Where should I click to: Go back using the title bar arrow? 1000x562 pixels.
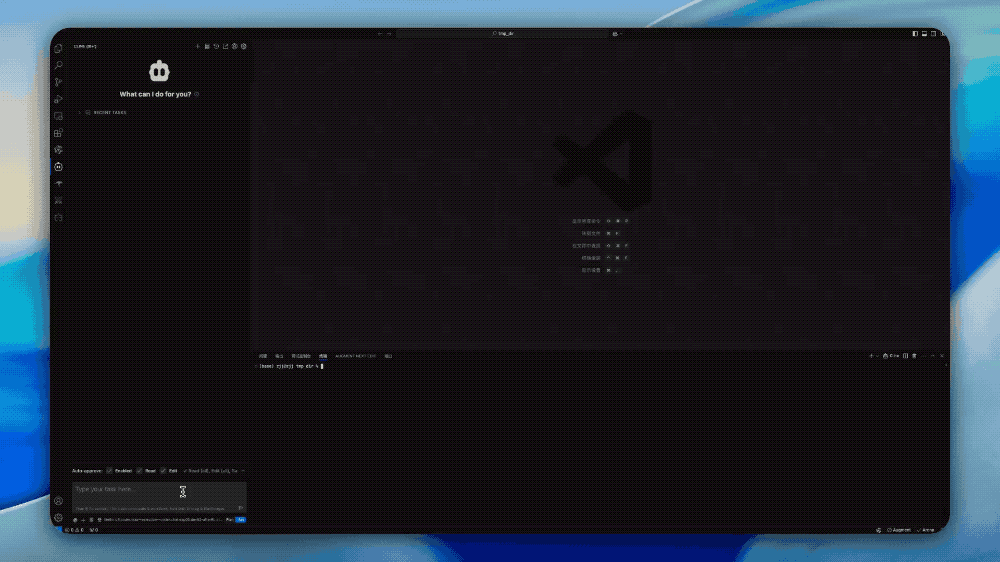[380, 34]
